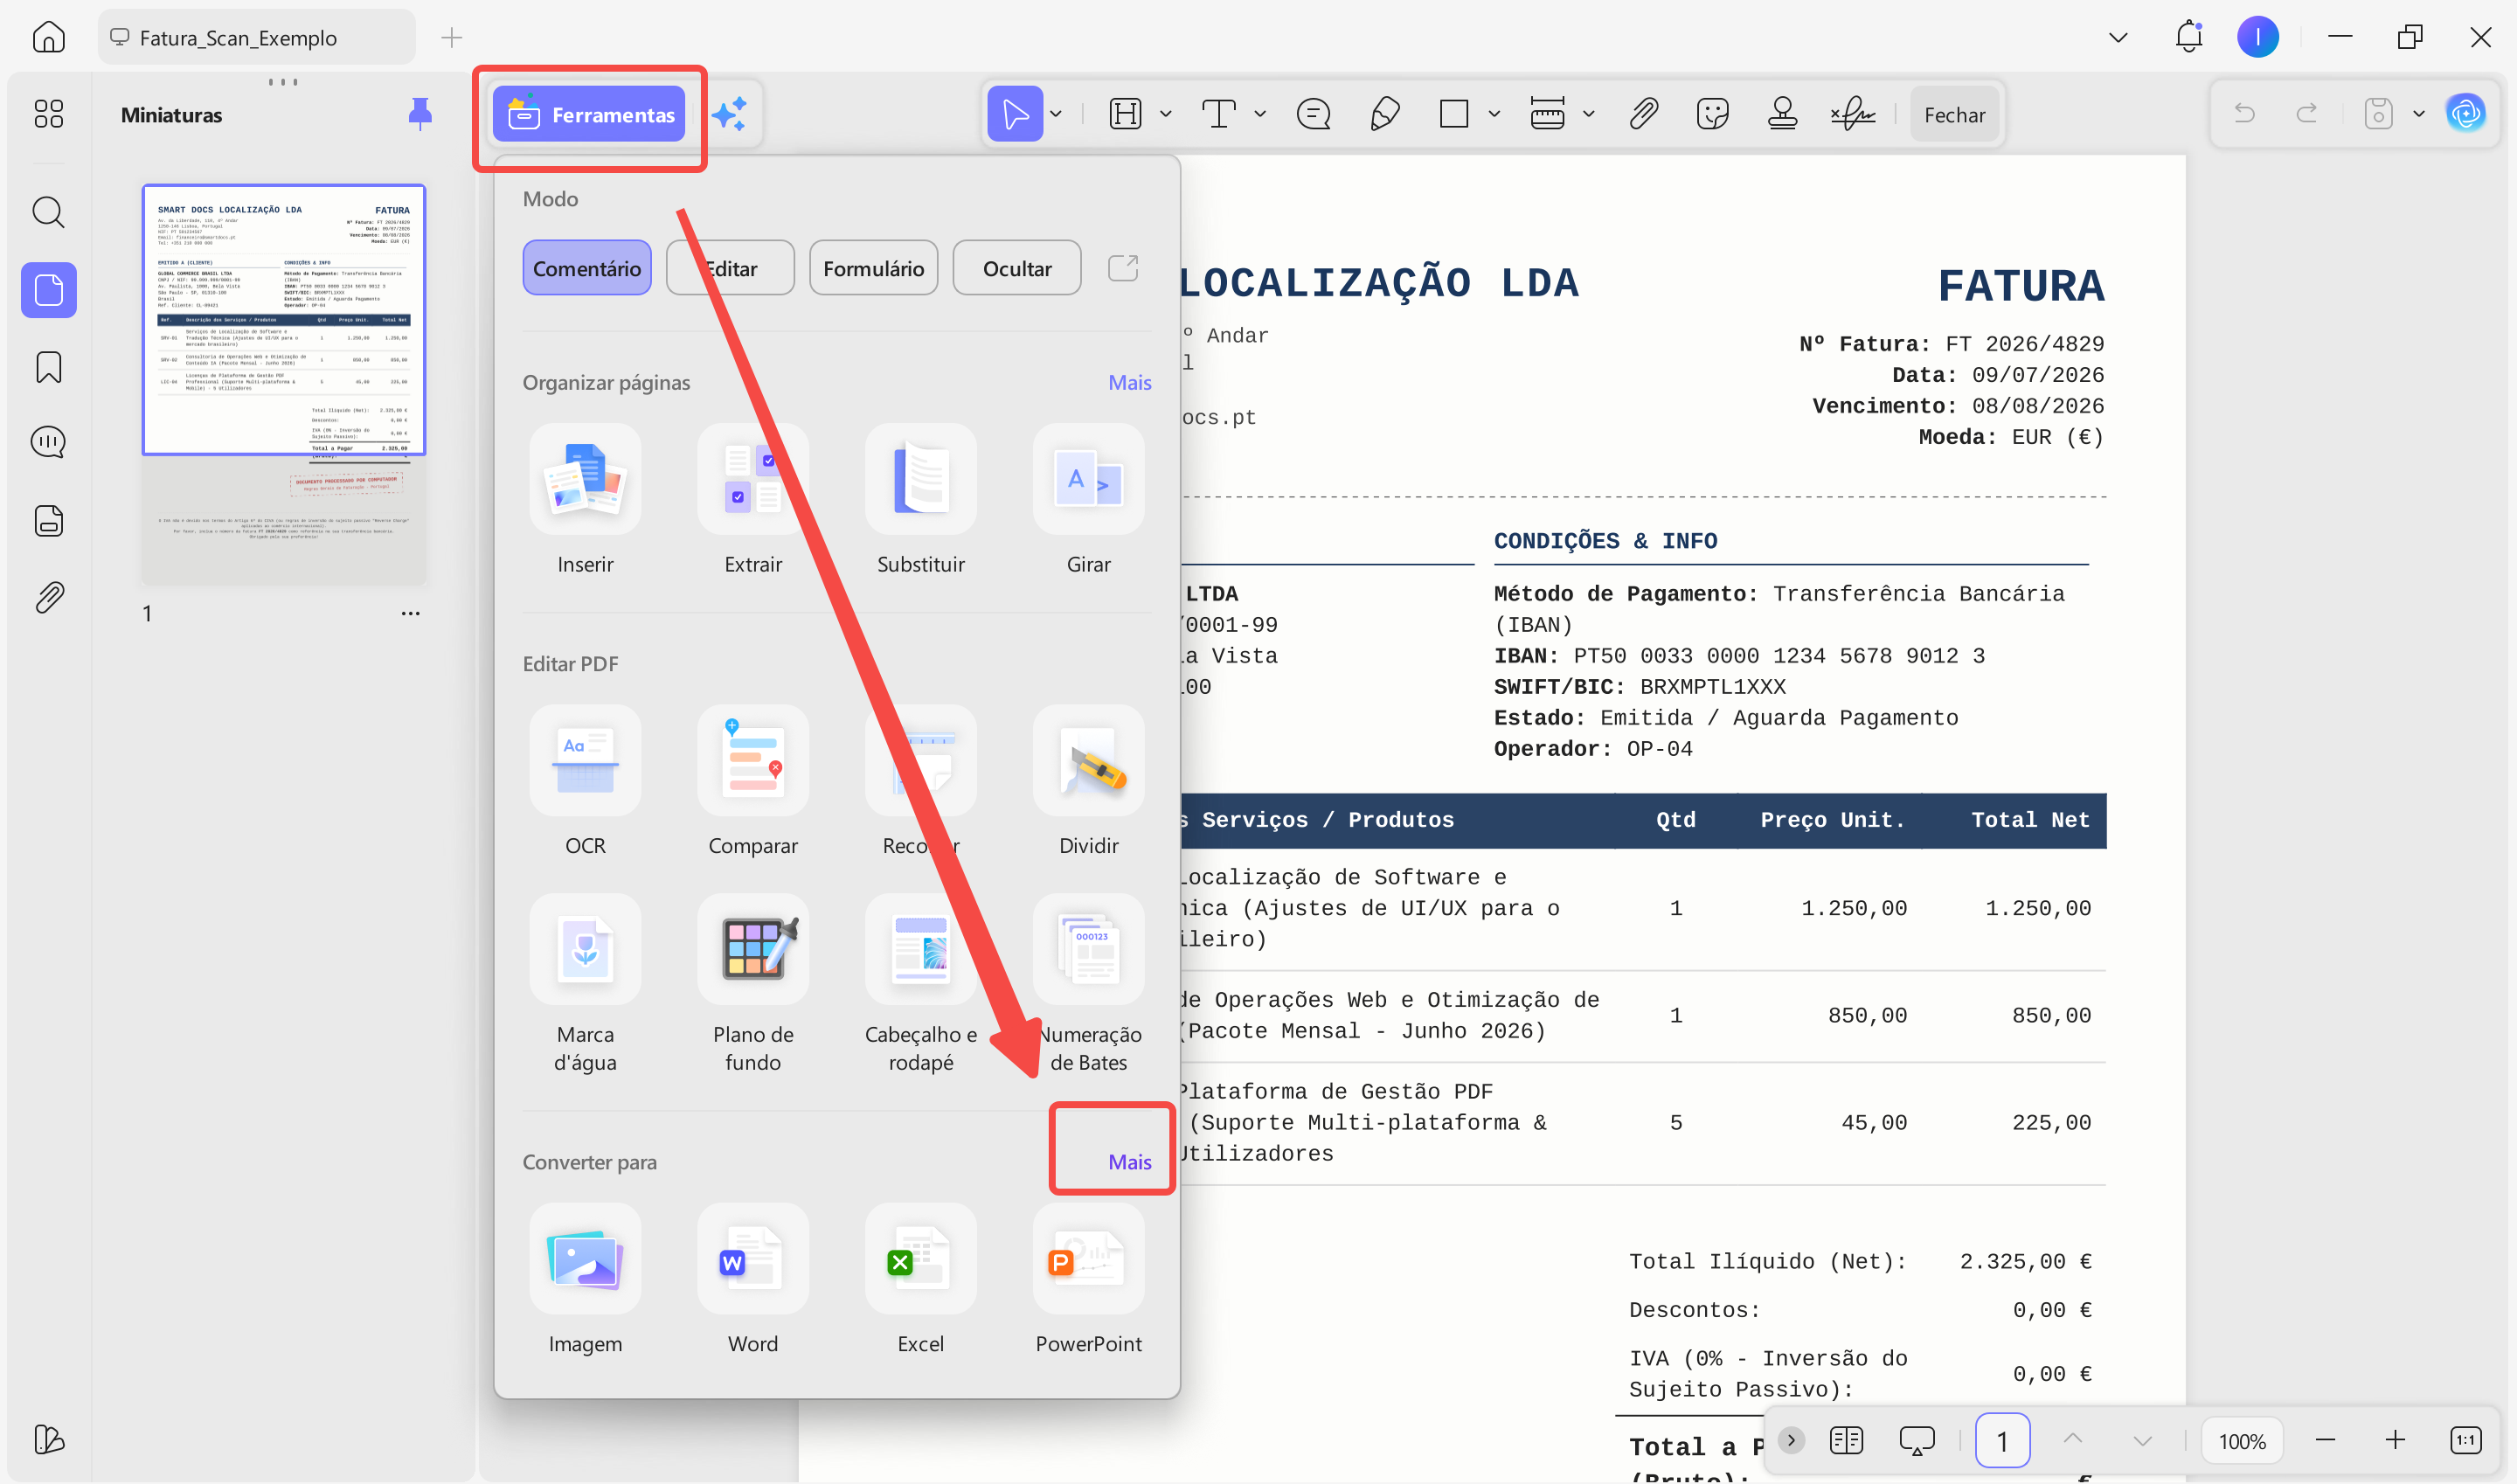2517x1484 pixels.
Task: Click the Undo arrow
Action: [2245, 114]
